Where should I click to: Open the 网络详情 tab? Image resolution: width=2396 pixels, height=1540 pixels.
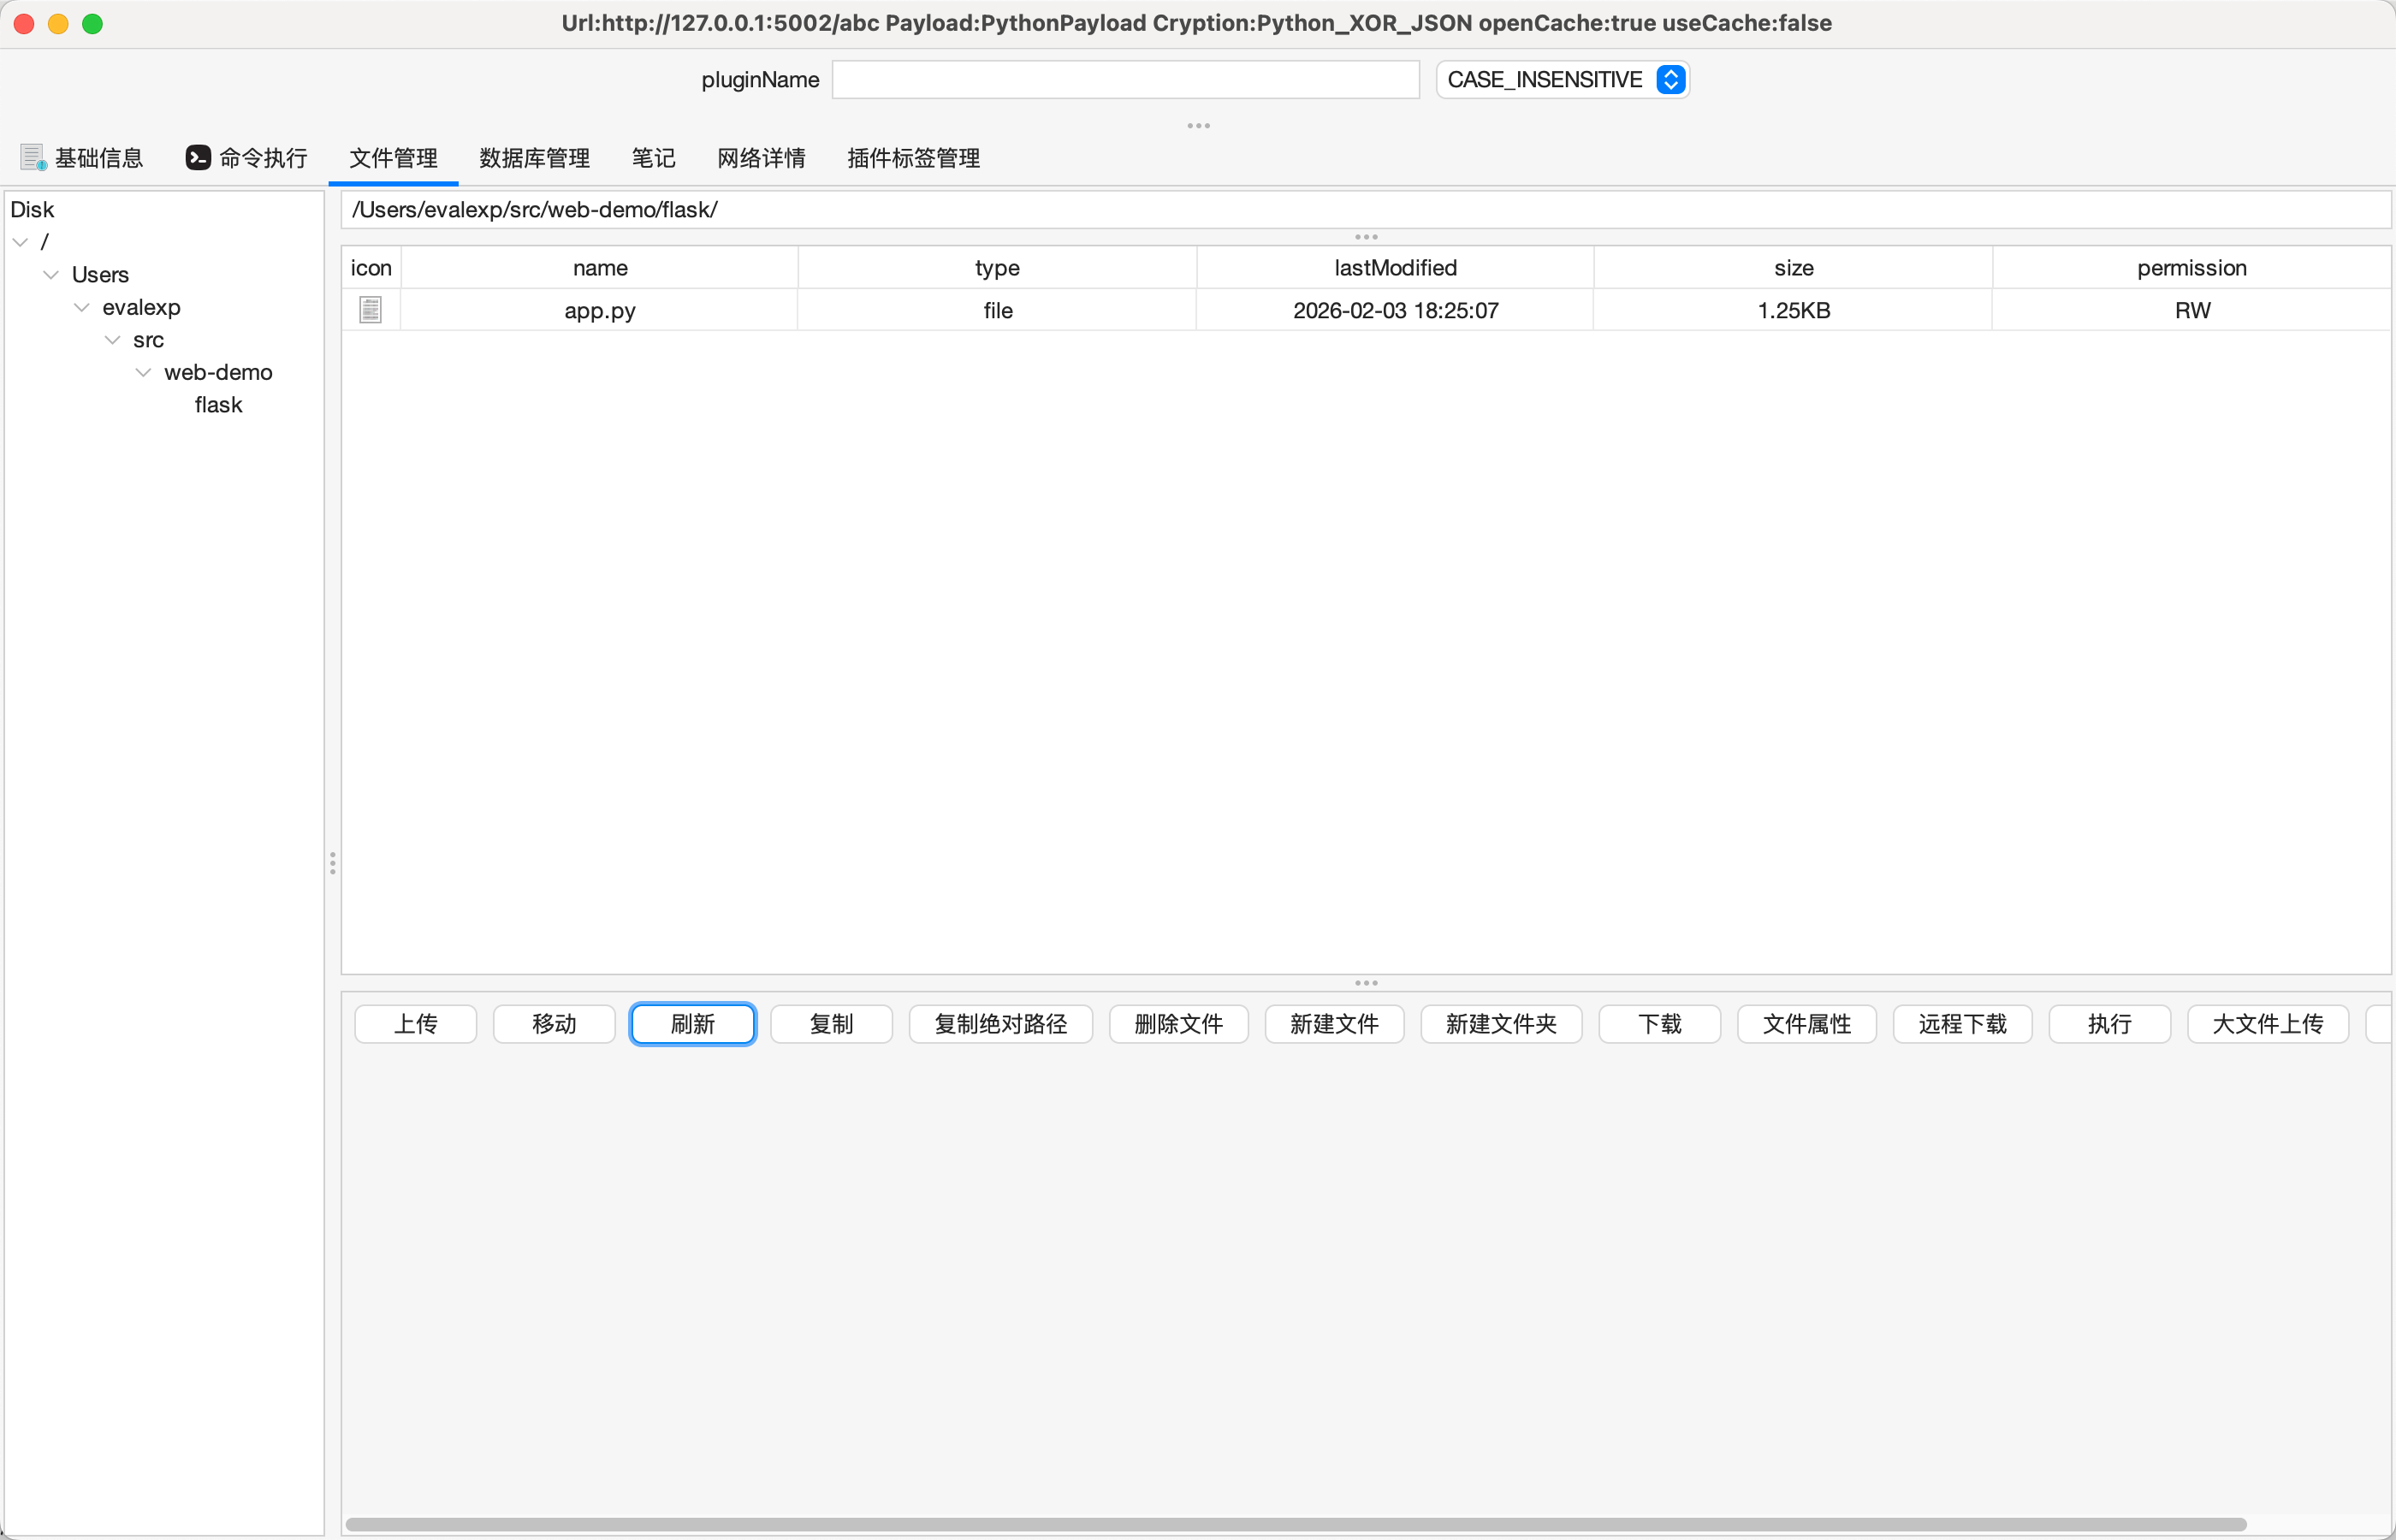[x=761, y=158]
